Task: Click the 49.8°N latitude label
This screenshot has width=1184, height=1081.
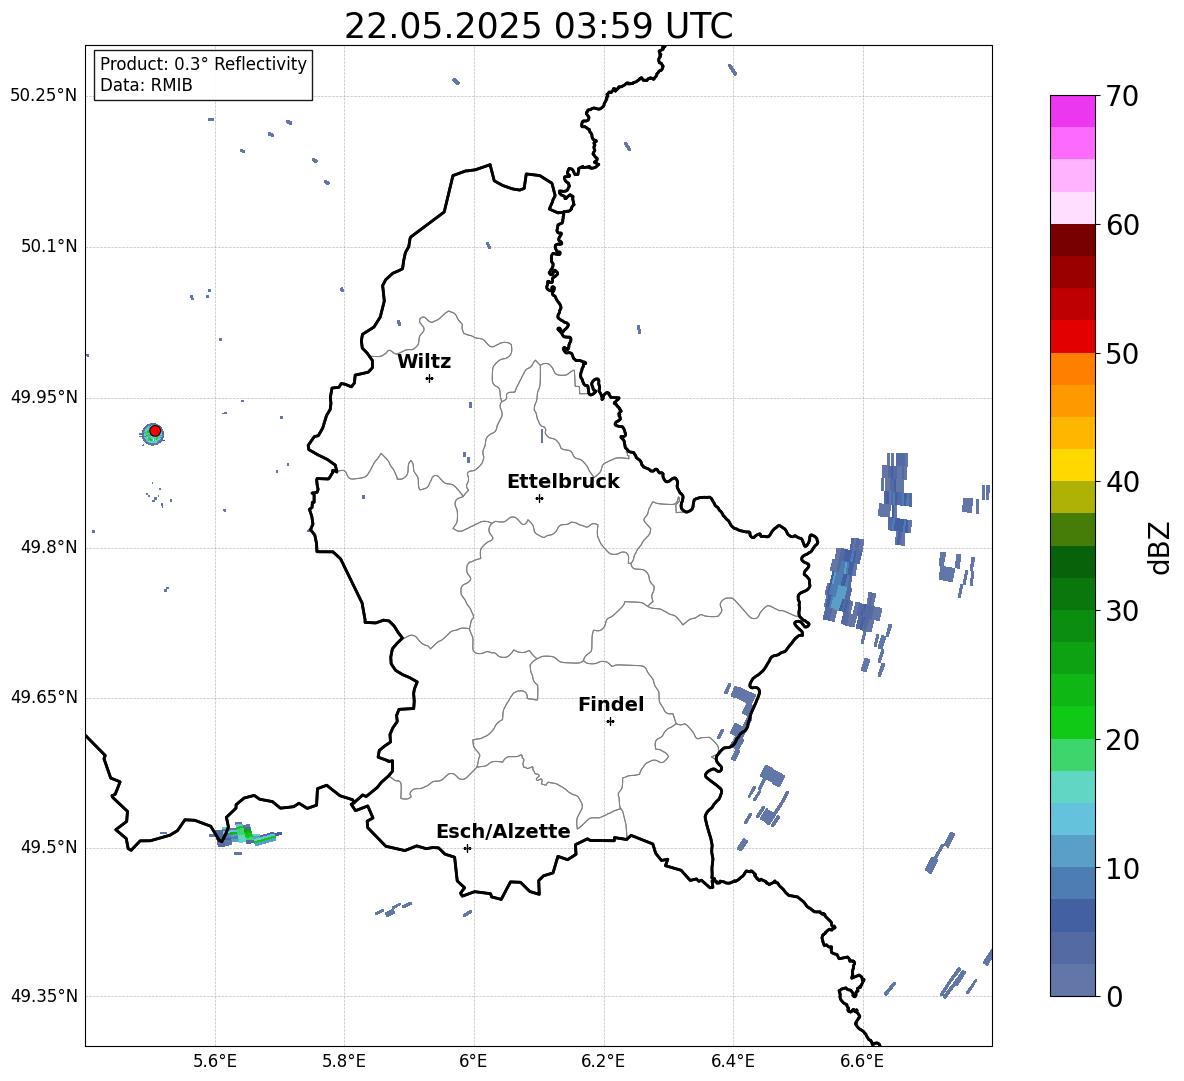Action: (x=48, y=547)
